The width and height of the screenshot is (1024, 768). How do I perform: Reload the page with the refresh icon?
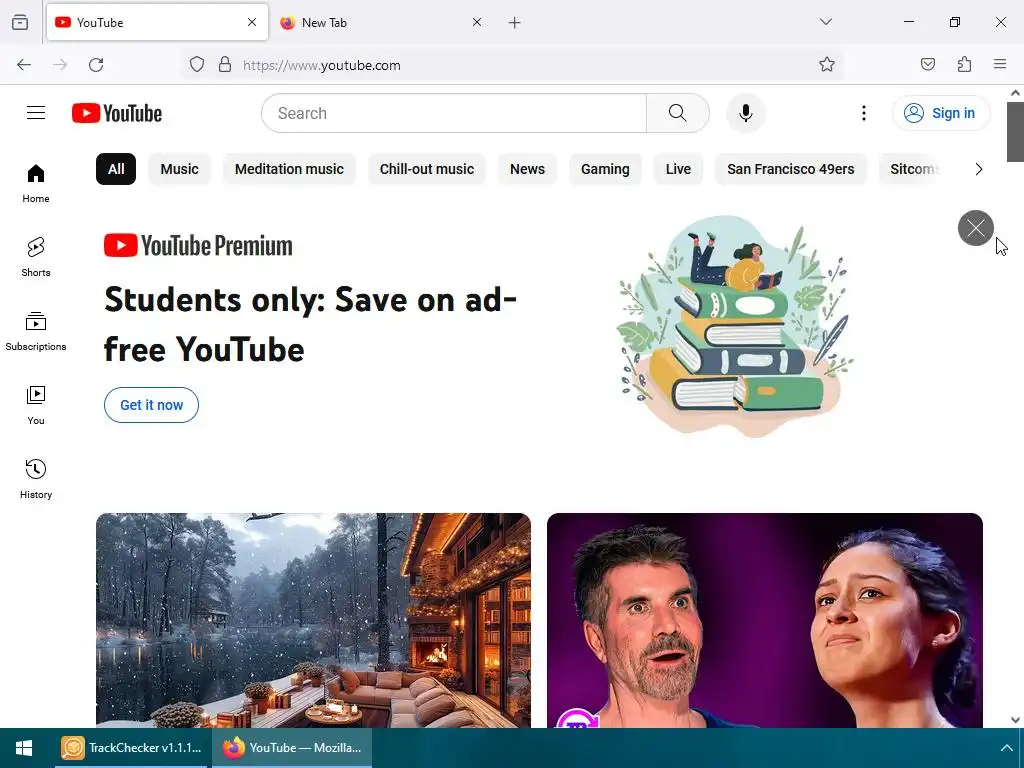tap(96, 65)
